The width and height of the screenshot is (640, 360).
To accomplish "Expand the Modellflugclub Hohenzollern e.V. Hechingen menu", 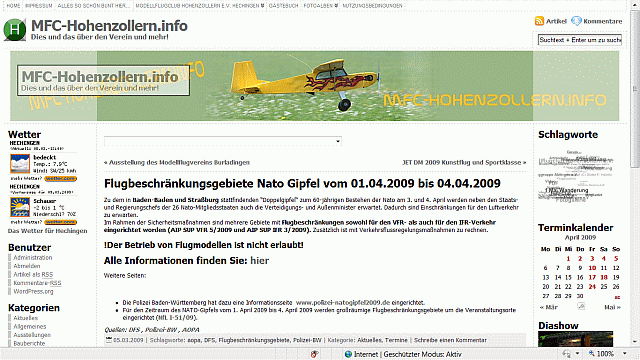I will [x=200, y=6].
